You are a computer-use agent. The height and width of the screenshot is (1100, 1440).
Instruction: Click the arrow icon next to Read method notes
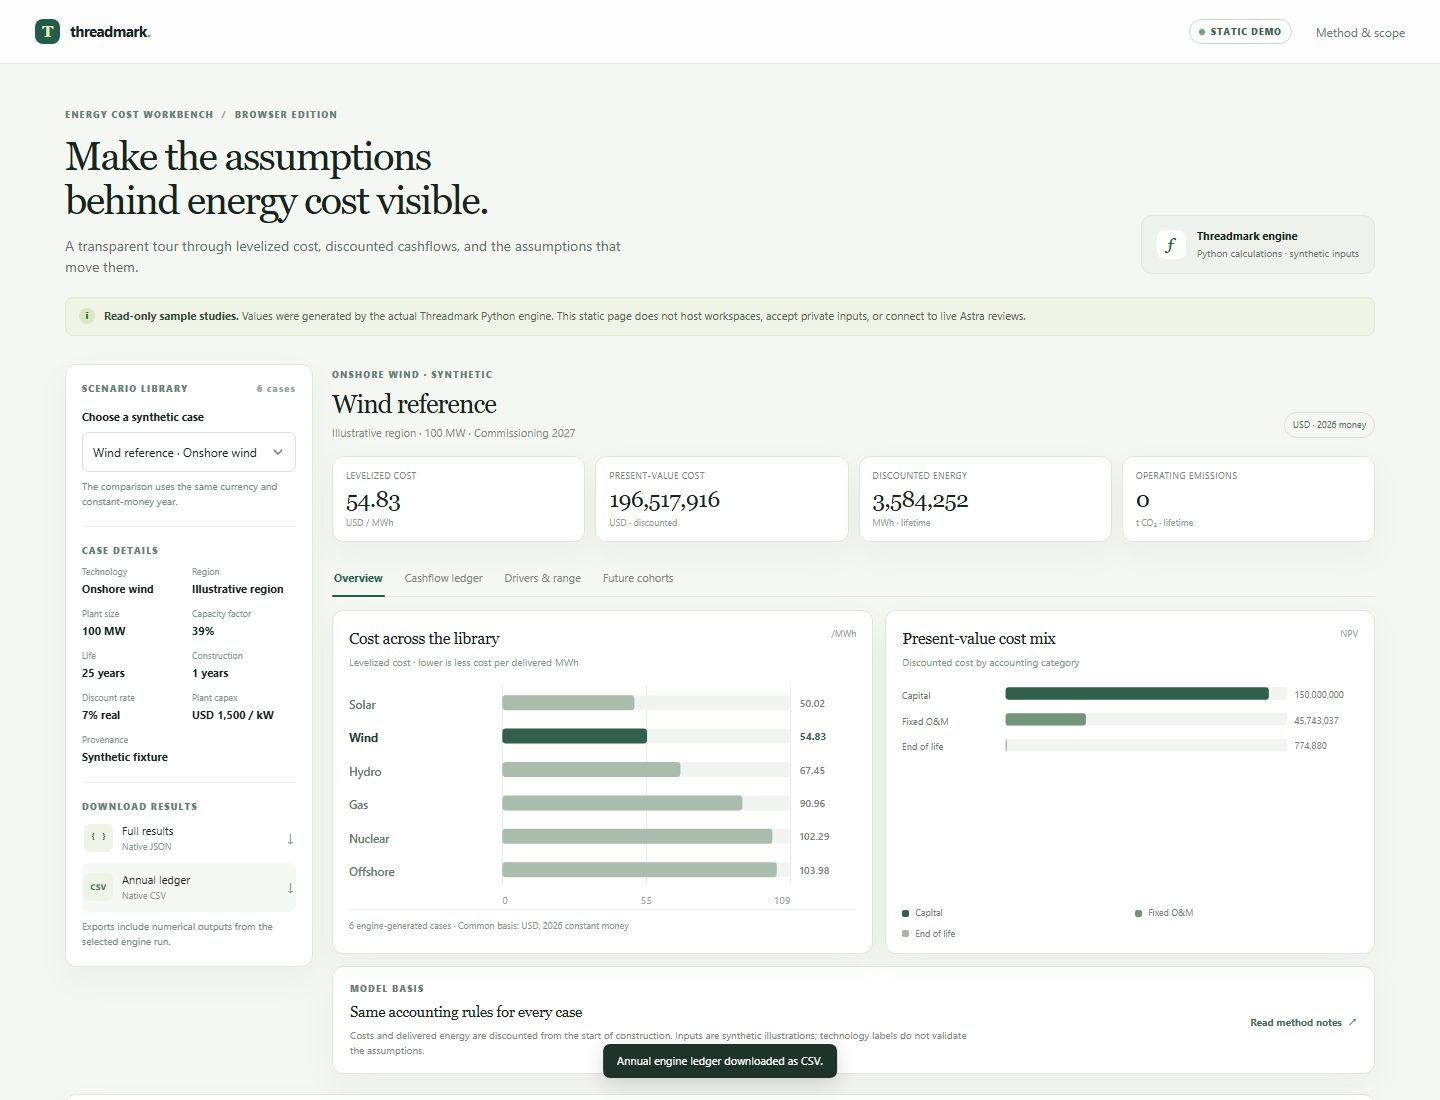click(x=1353, y=1022)
